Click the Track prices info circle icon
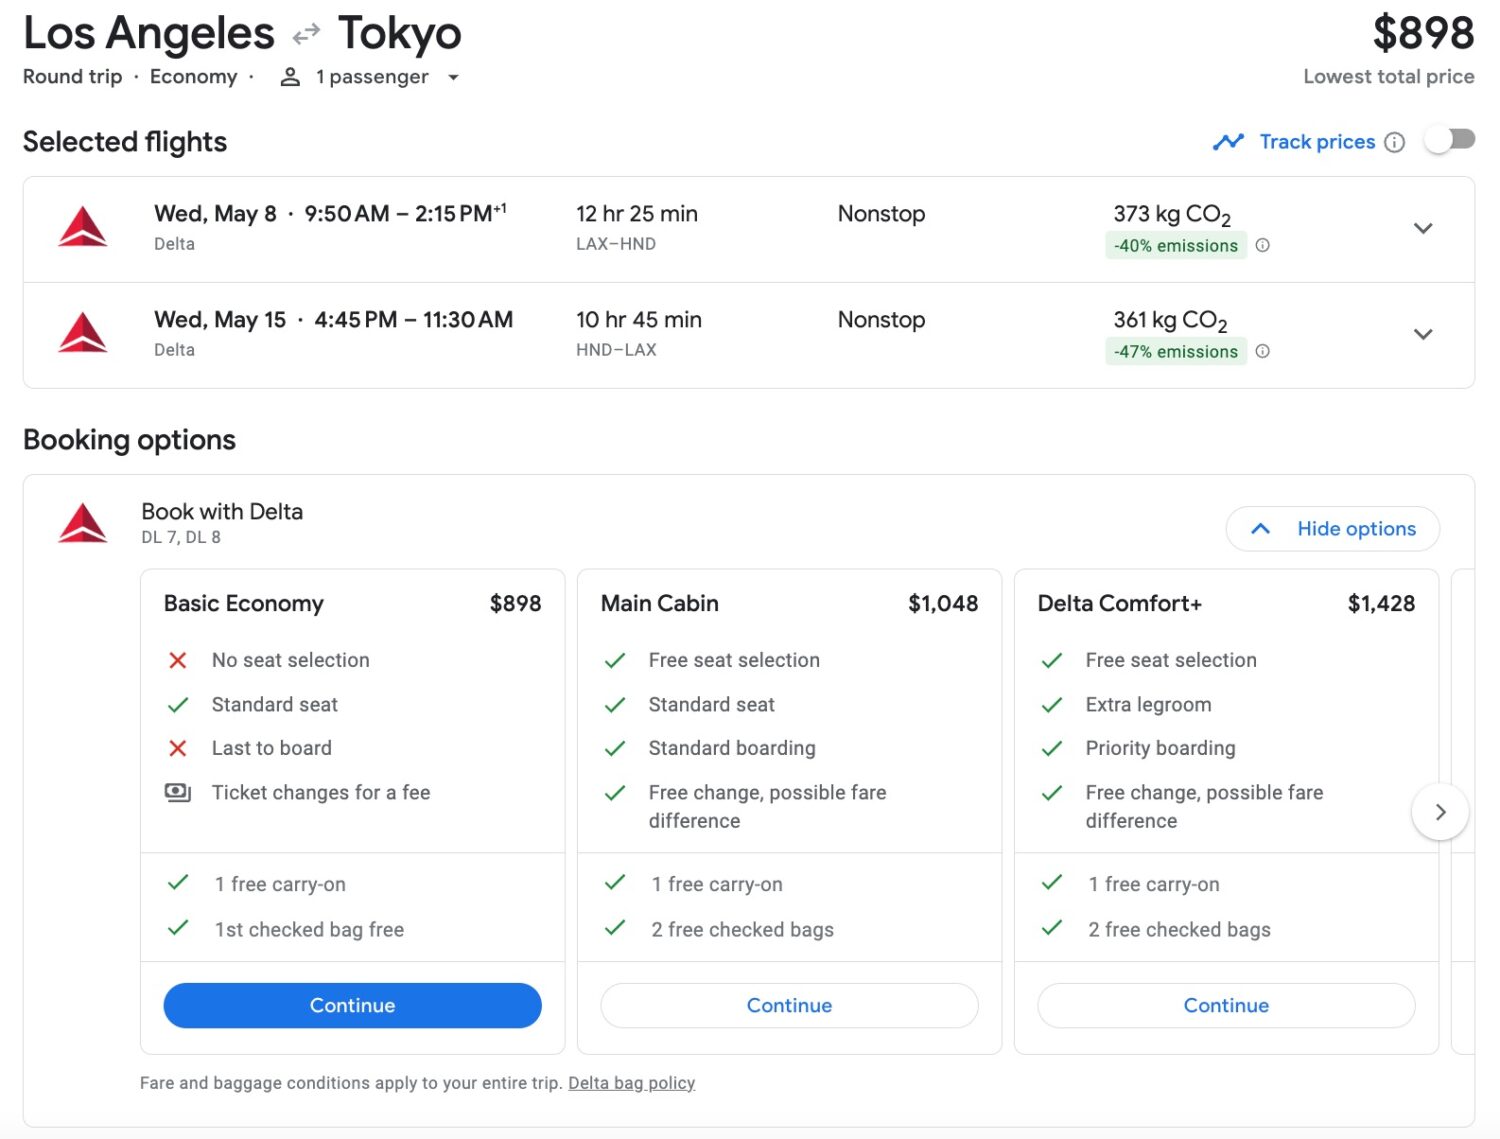1500x1139 pixels. [1394, 142]
